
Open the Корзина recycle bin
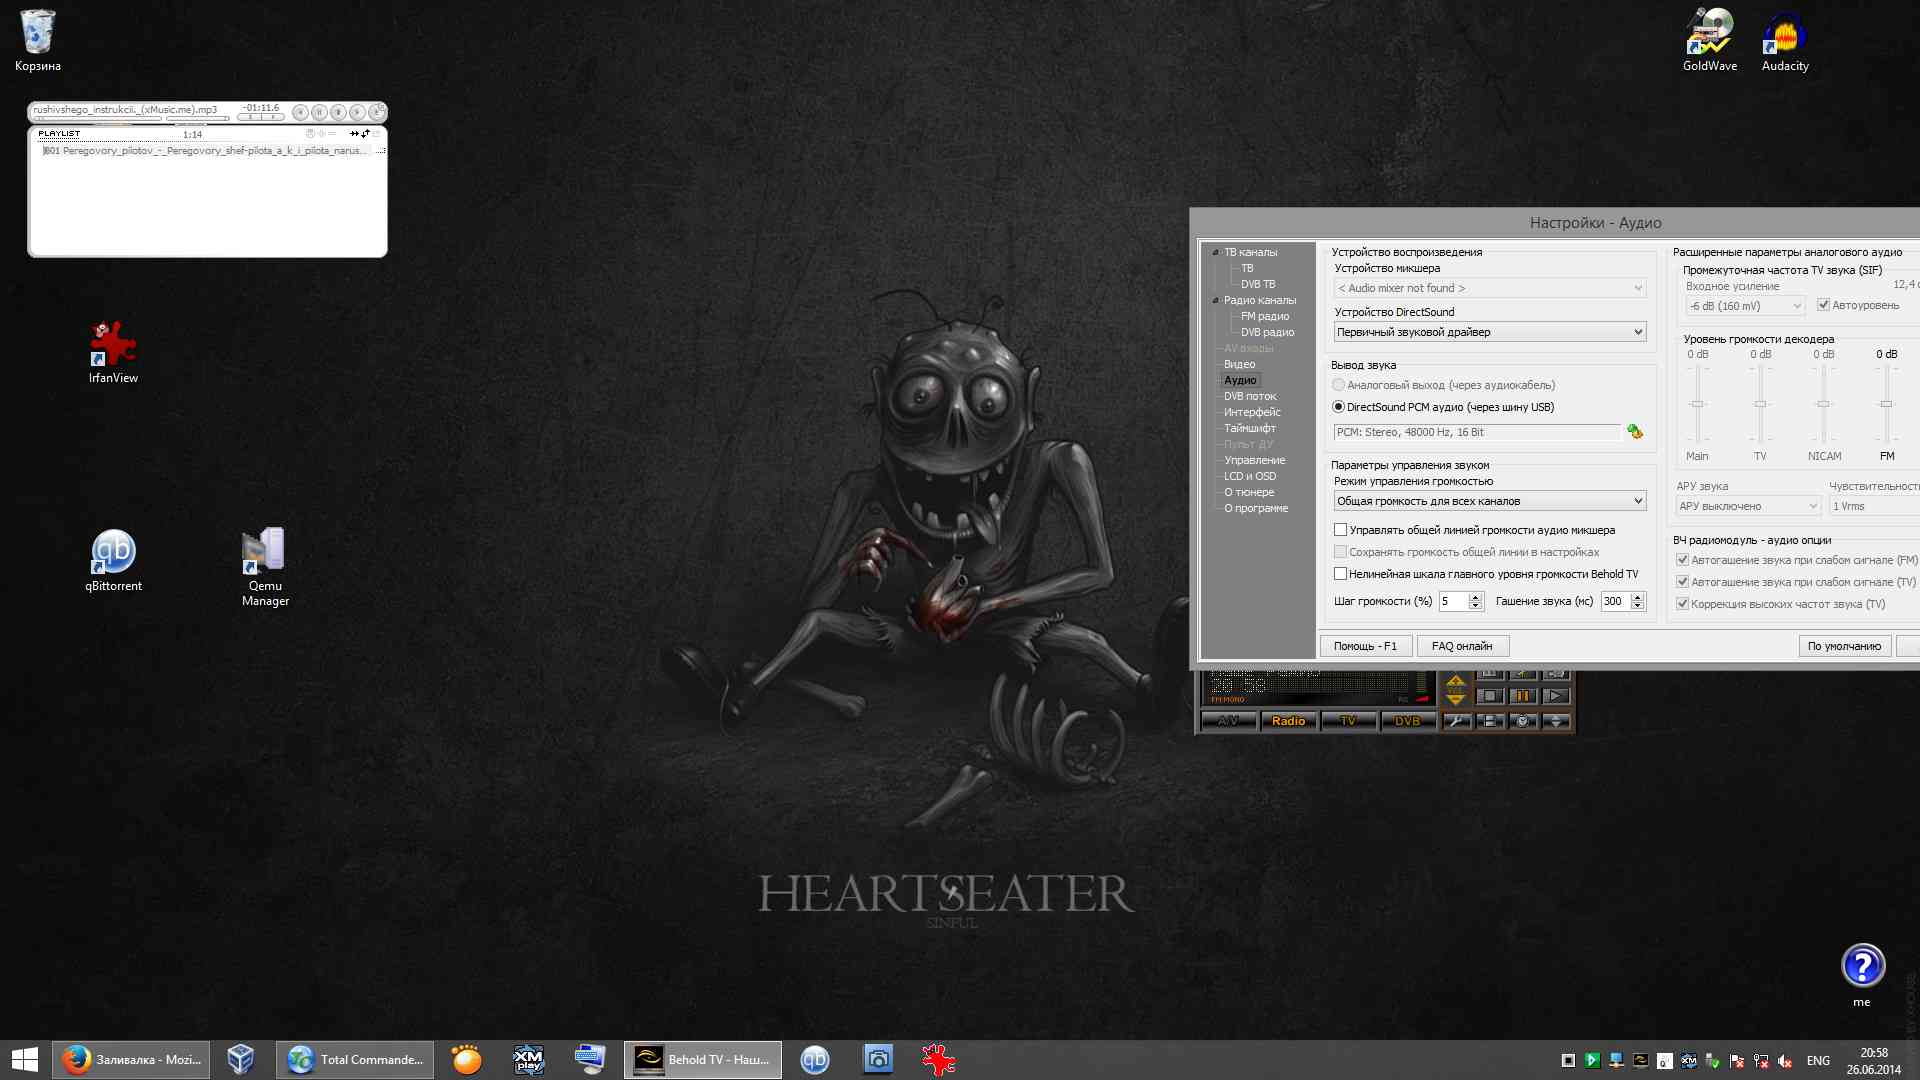[x=38, y=41]
